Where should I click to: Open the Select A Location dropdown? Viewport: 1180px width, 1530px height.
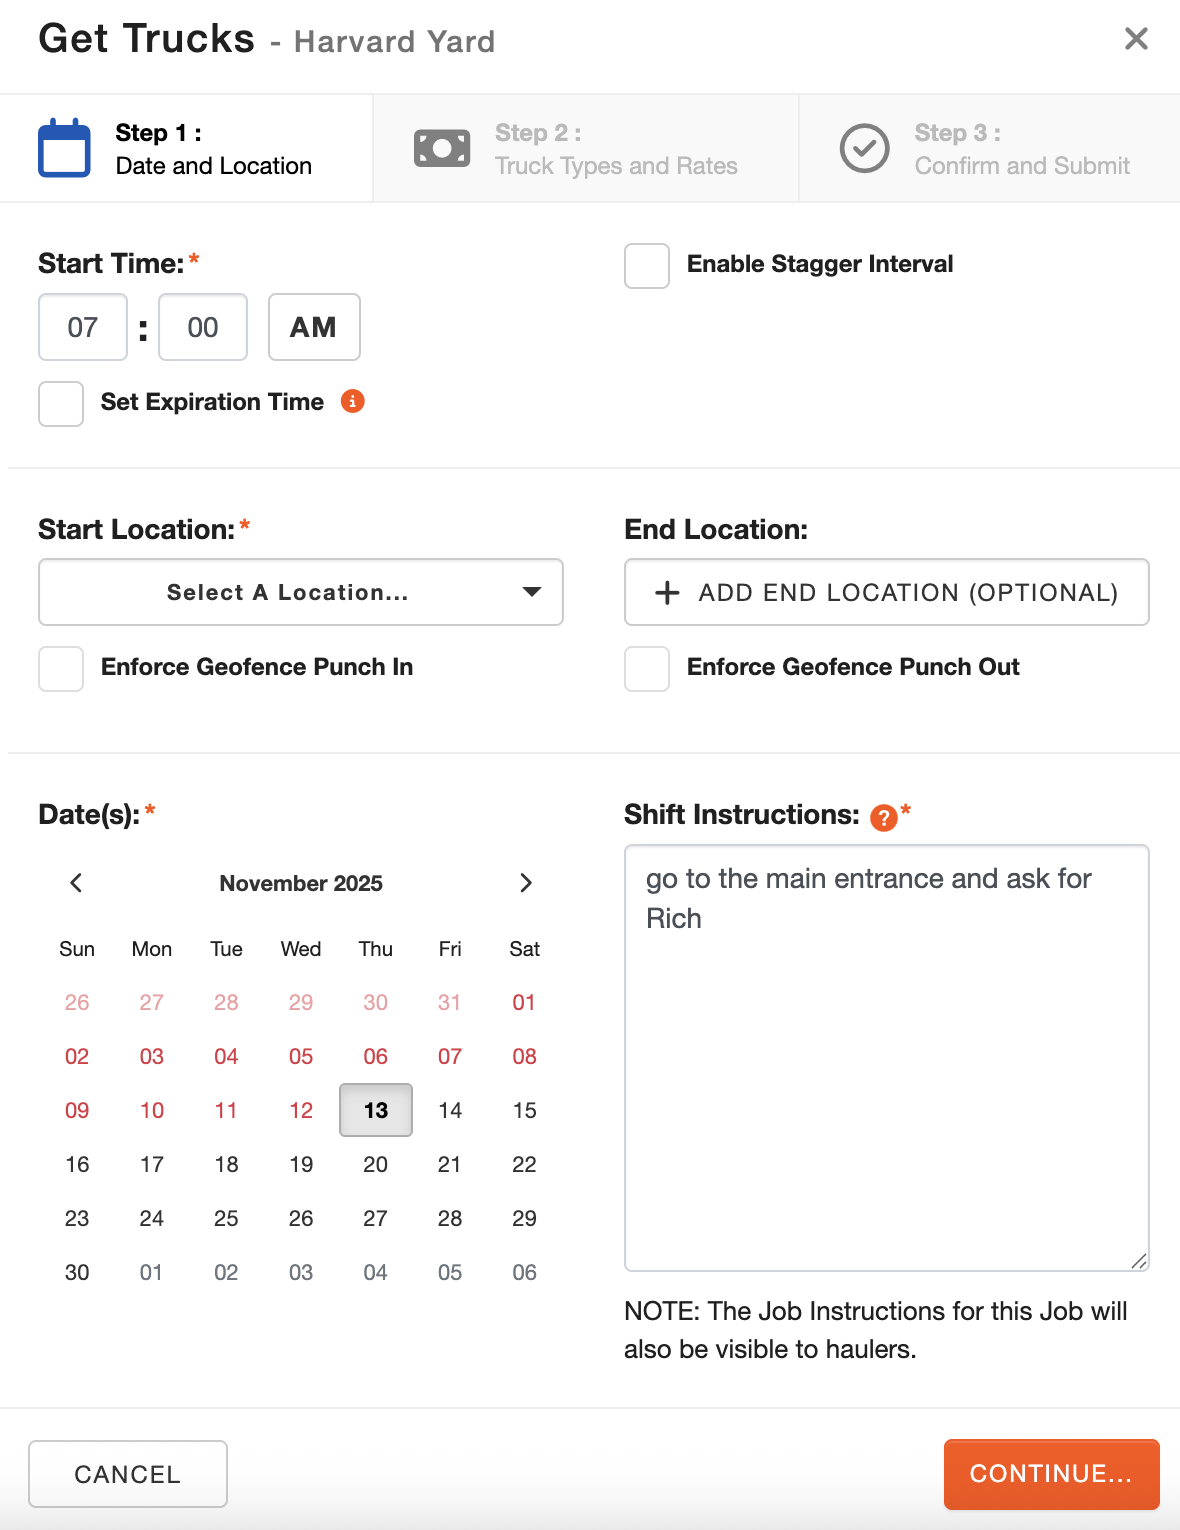pyautogui.click(x=300, y=592)
